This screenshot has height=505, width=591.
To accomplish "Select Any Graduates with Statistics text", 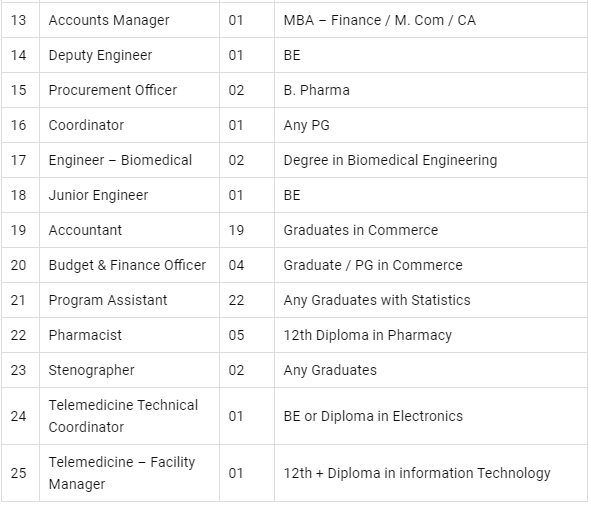I will 377,300.
